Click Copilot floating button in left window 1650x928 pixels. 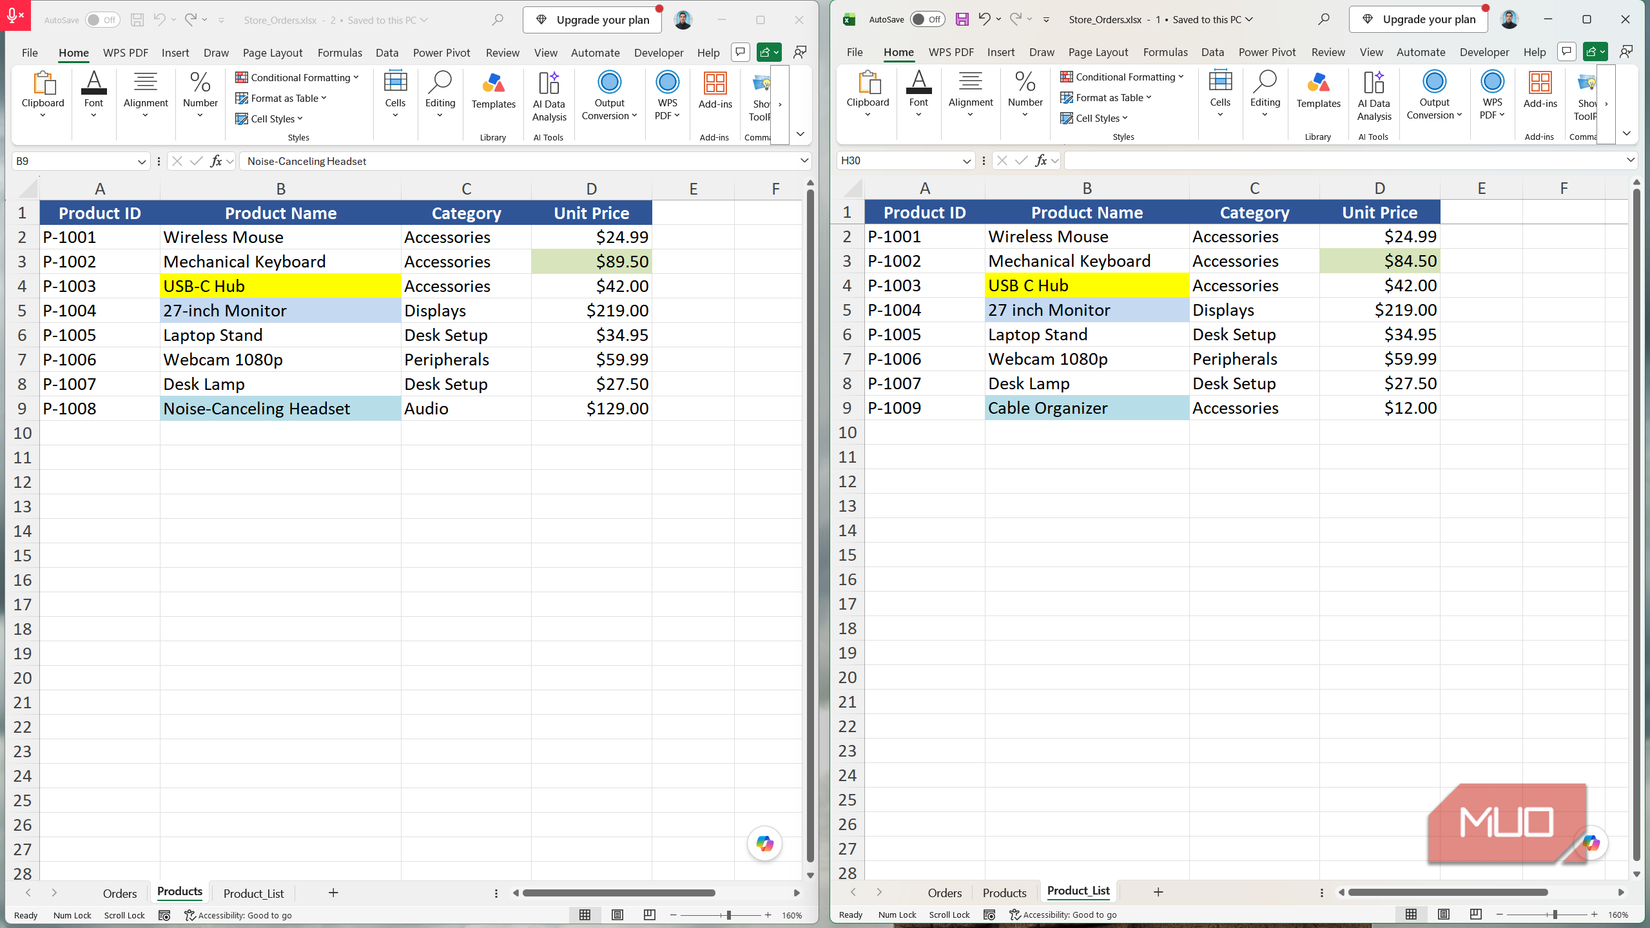pyautogui.click(x=765, y=844)
